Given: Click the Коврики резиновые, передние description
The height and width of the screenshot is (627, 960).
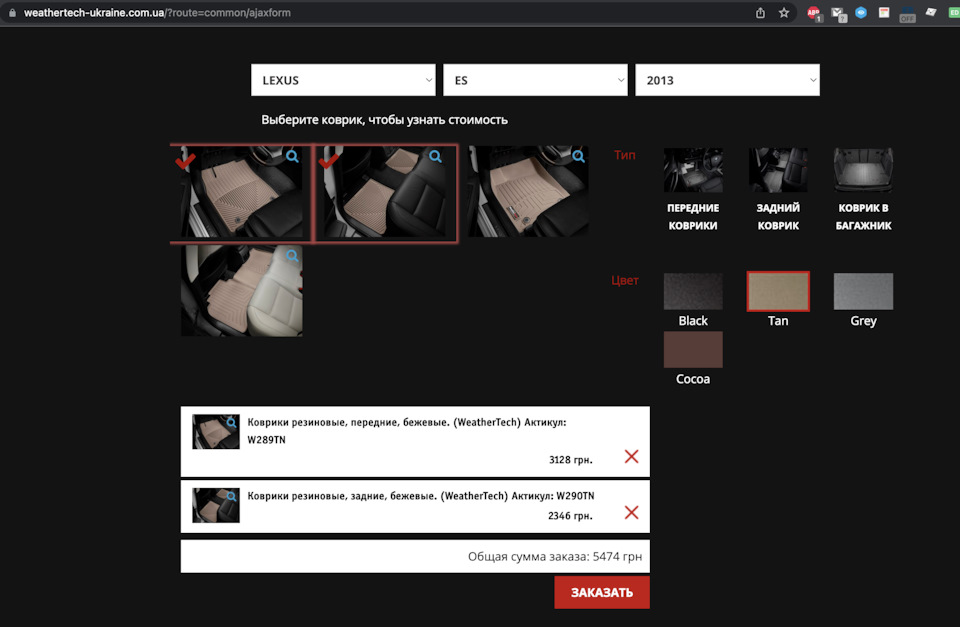Looking at the screenshot, I should pos(407,430).
